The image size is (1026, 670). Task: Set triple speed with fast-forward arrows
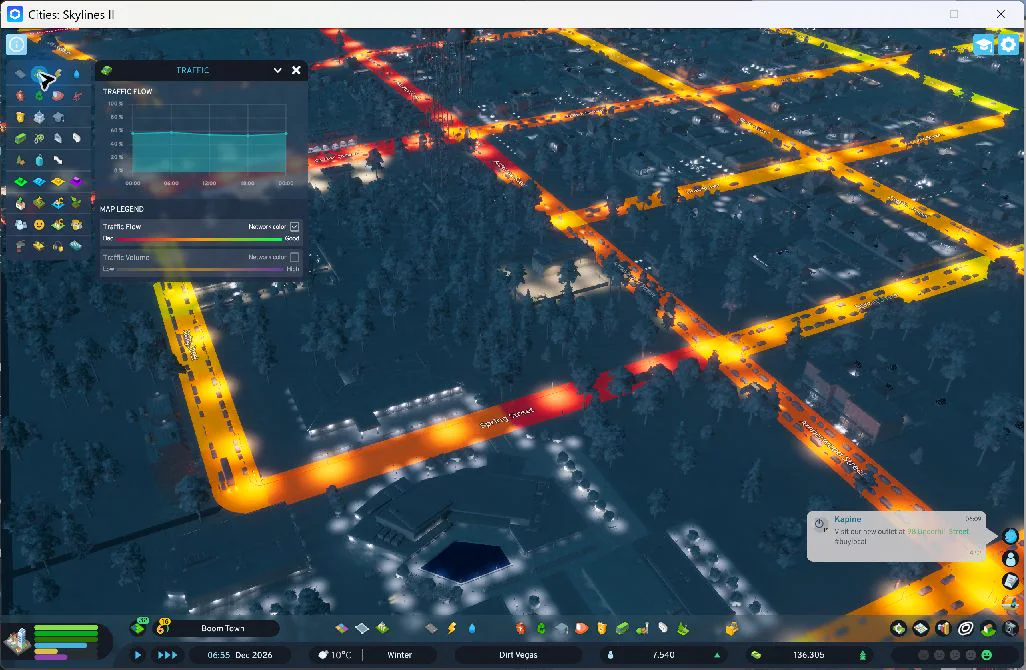[x=168, y=654]
